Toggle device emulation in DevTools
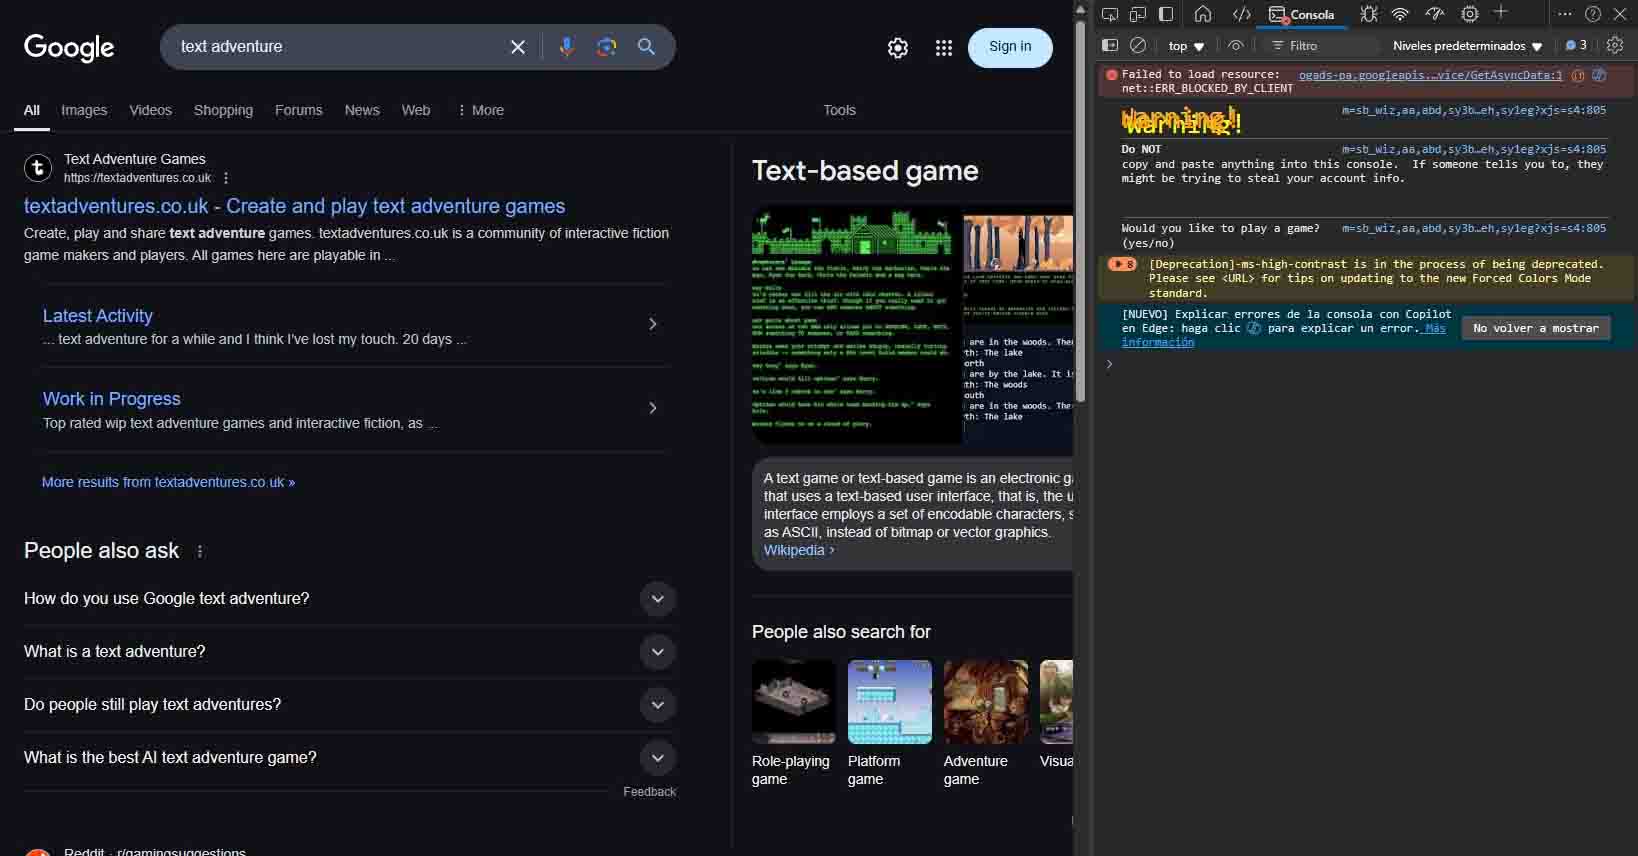This screenshot has height=856, width=1638. [1138, 14]
